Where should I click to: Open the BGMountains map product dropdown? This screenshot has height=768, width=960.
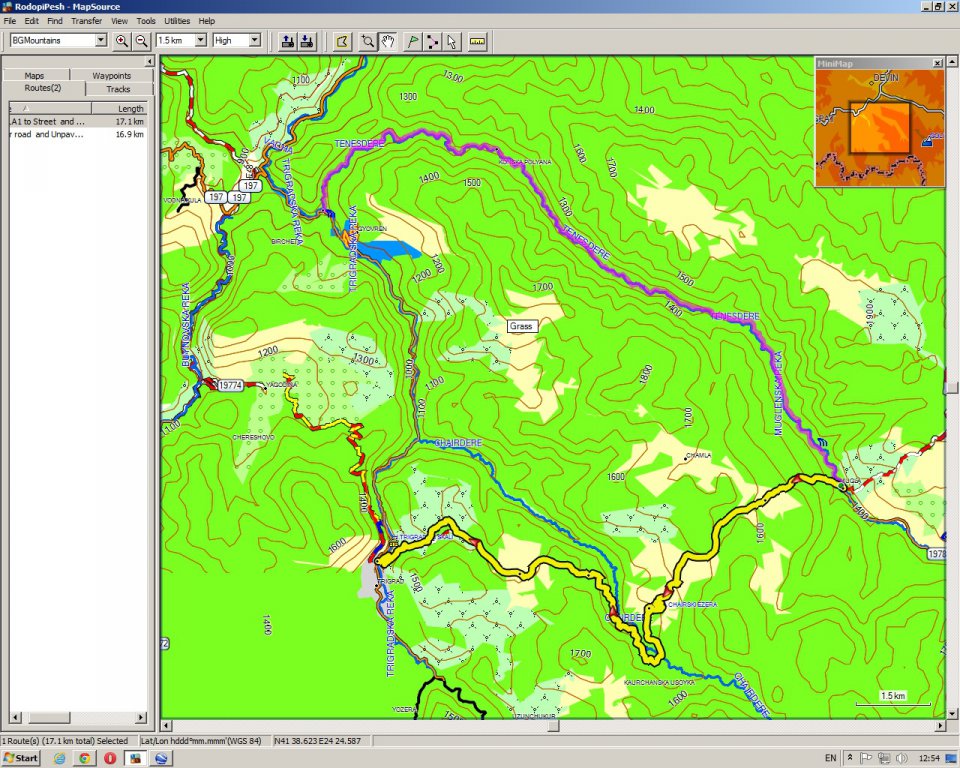100,41
